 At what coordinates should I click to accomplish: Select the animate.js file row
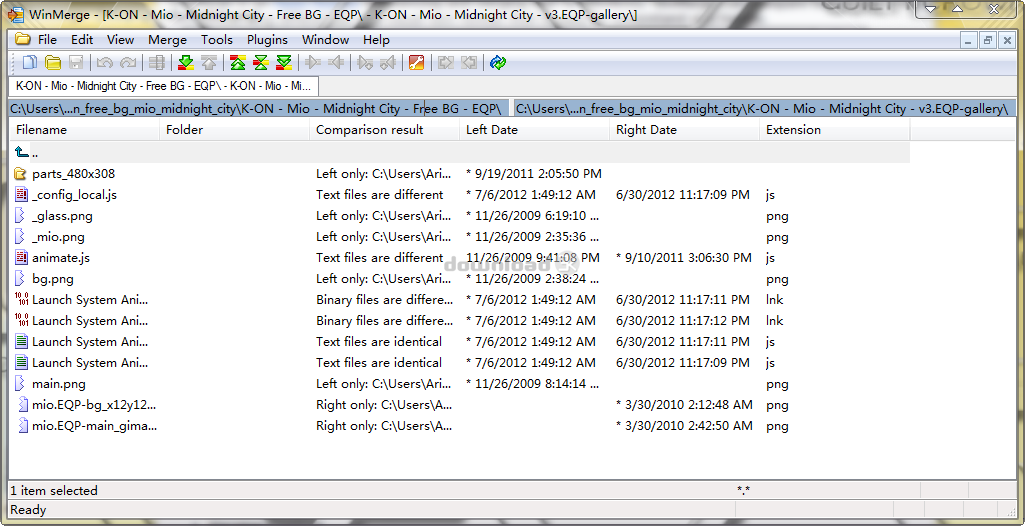coord(60,258)
